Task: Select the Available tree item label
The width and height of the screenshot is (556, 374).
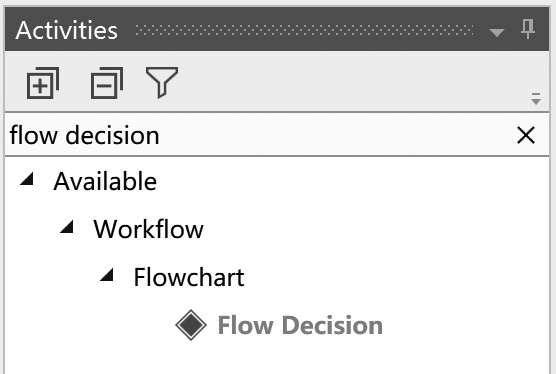Action: (105, 181)
